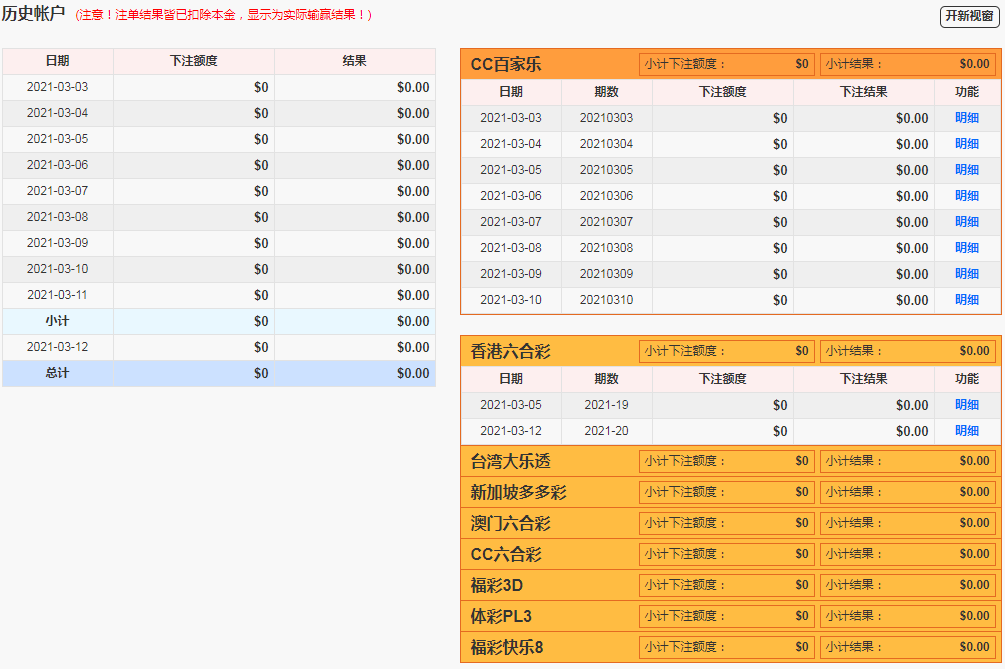Click the 总计 row in history table
The image size is (1005, 669).
click(57, 373)
